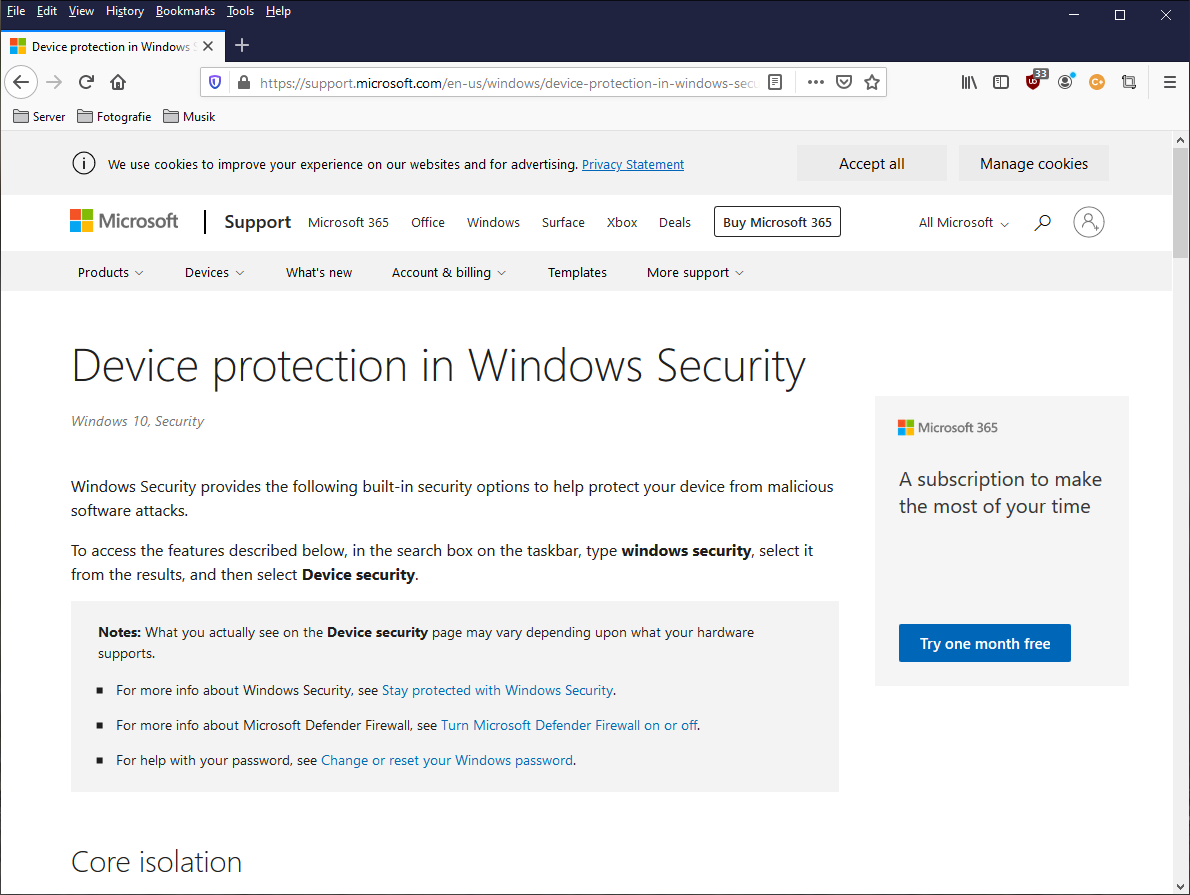Screen dimensions: 1190x895
Task: Click the Microsoft logo
Action: (124, 221)
